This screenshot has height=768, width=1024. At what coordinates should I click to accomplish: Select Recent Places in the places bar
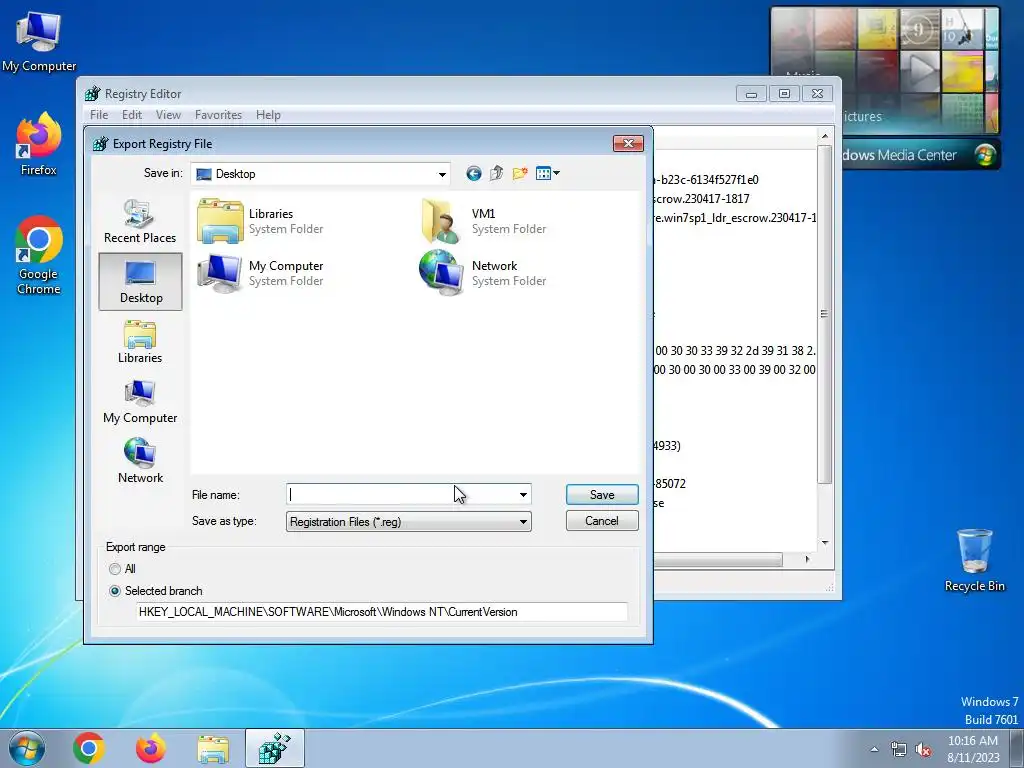[140, 222]
